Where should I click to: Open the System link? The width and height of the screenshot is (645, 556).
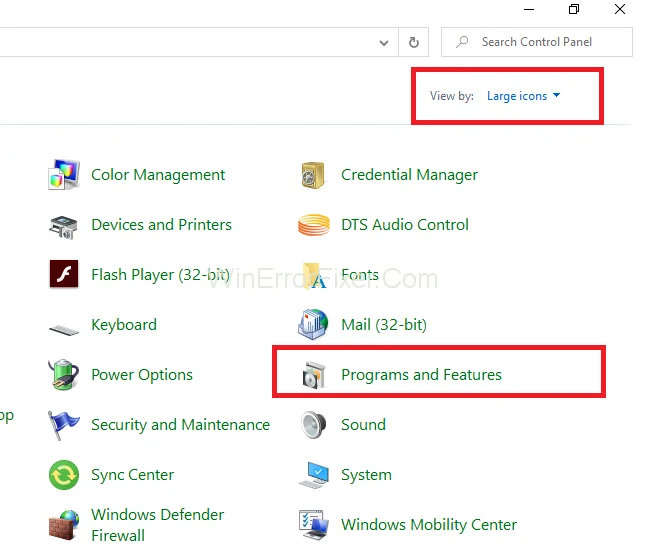366,475
